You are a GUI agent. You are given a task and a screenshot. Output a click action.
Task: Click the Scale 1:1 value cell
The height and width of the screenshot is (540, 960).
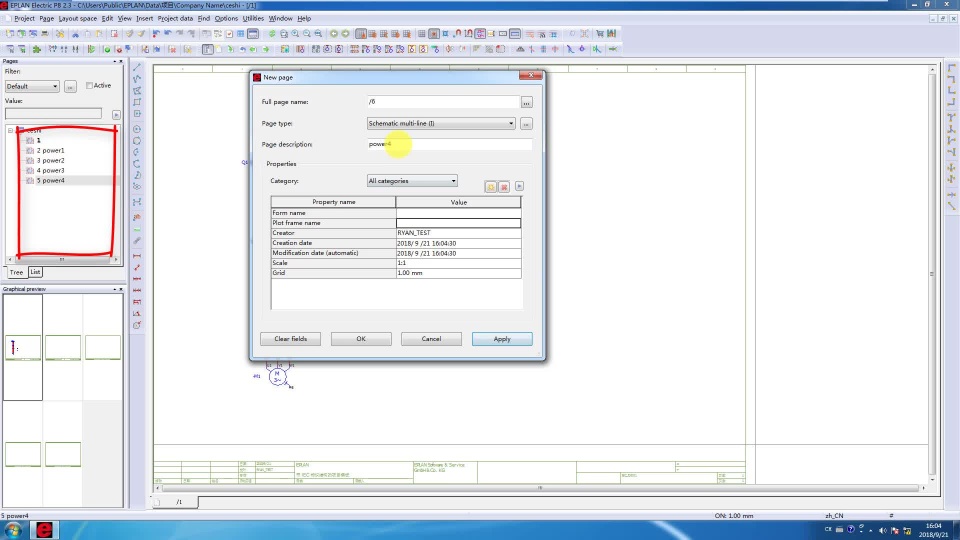tap(458, 263)
